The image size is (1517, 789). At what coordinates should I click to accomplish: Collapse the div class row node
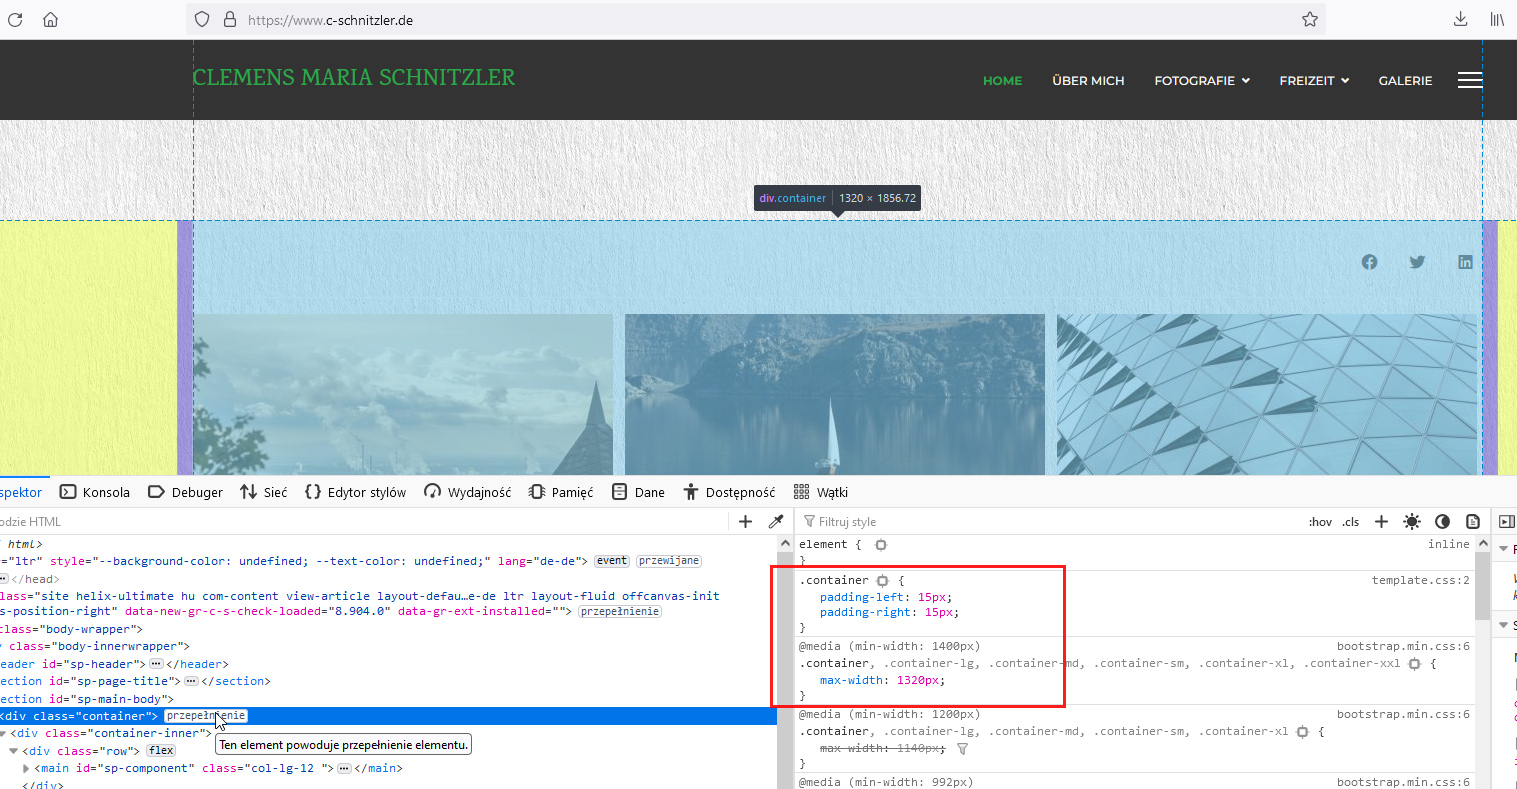click(x=14, y=751)
